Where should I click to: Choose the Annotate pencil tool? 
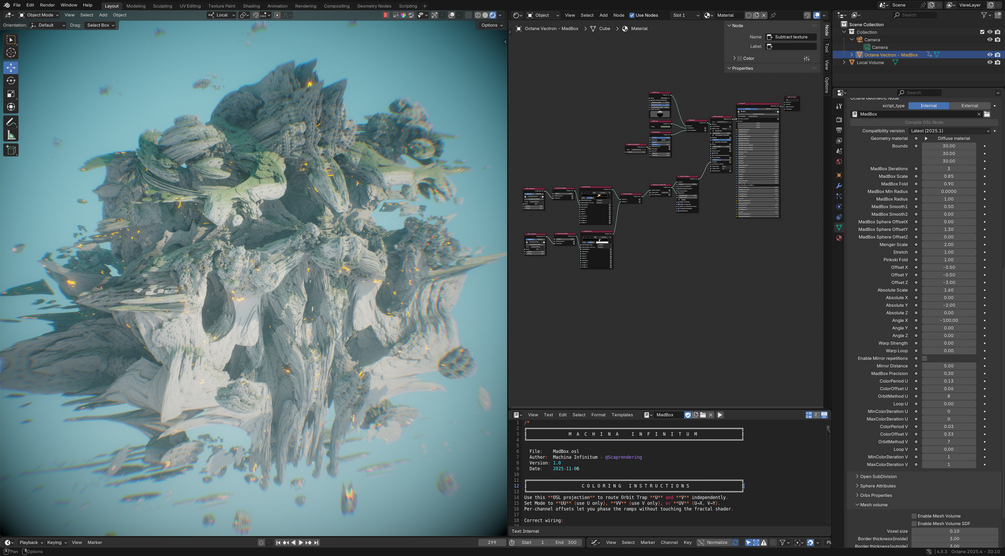(11, 121)
